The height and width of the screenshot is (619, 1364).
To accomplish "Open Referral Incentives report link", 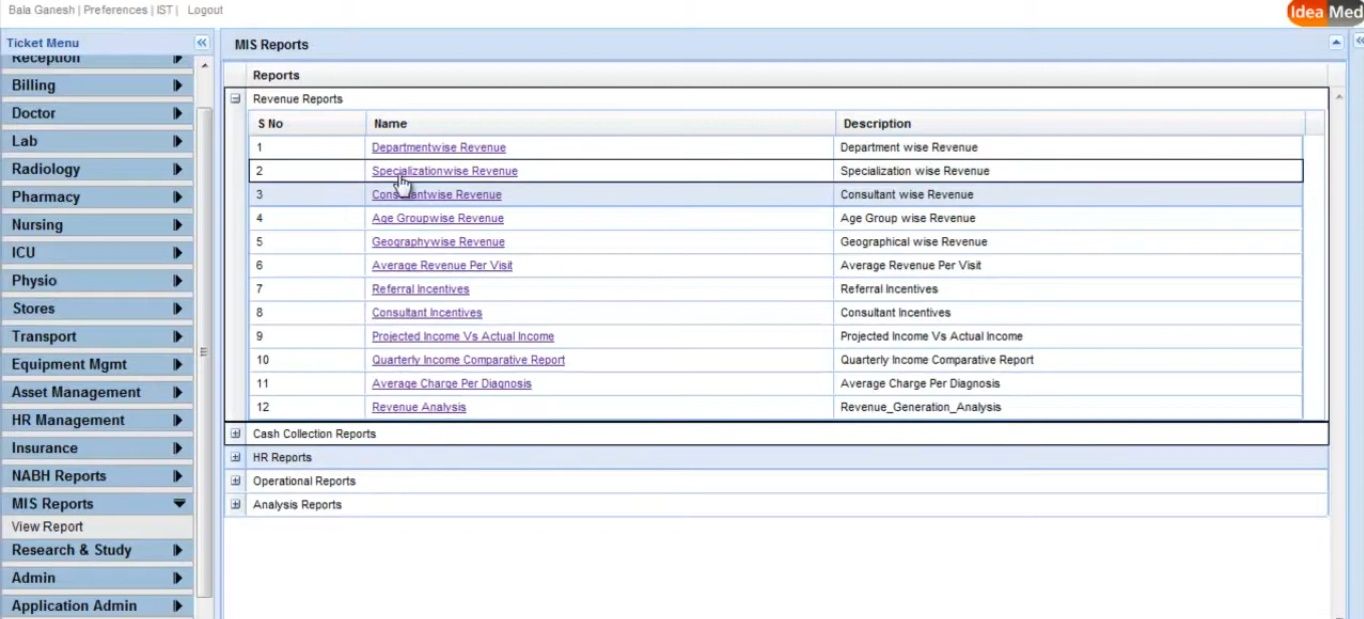I will [x=420, y=289].
